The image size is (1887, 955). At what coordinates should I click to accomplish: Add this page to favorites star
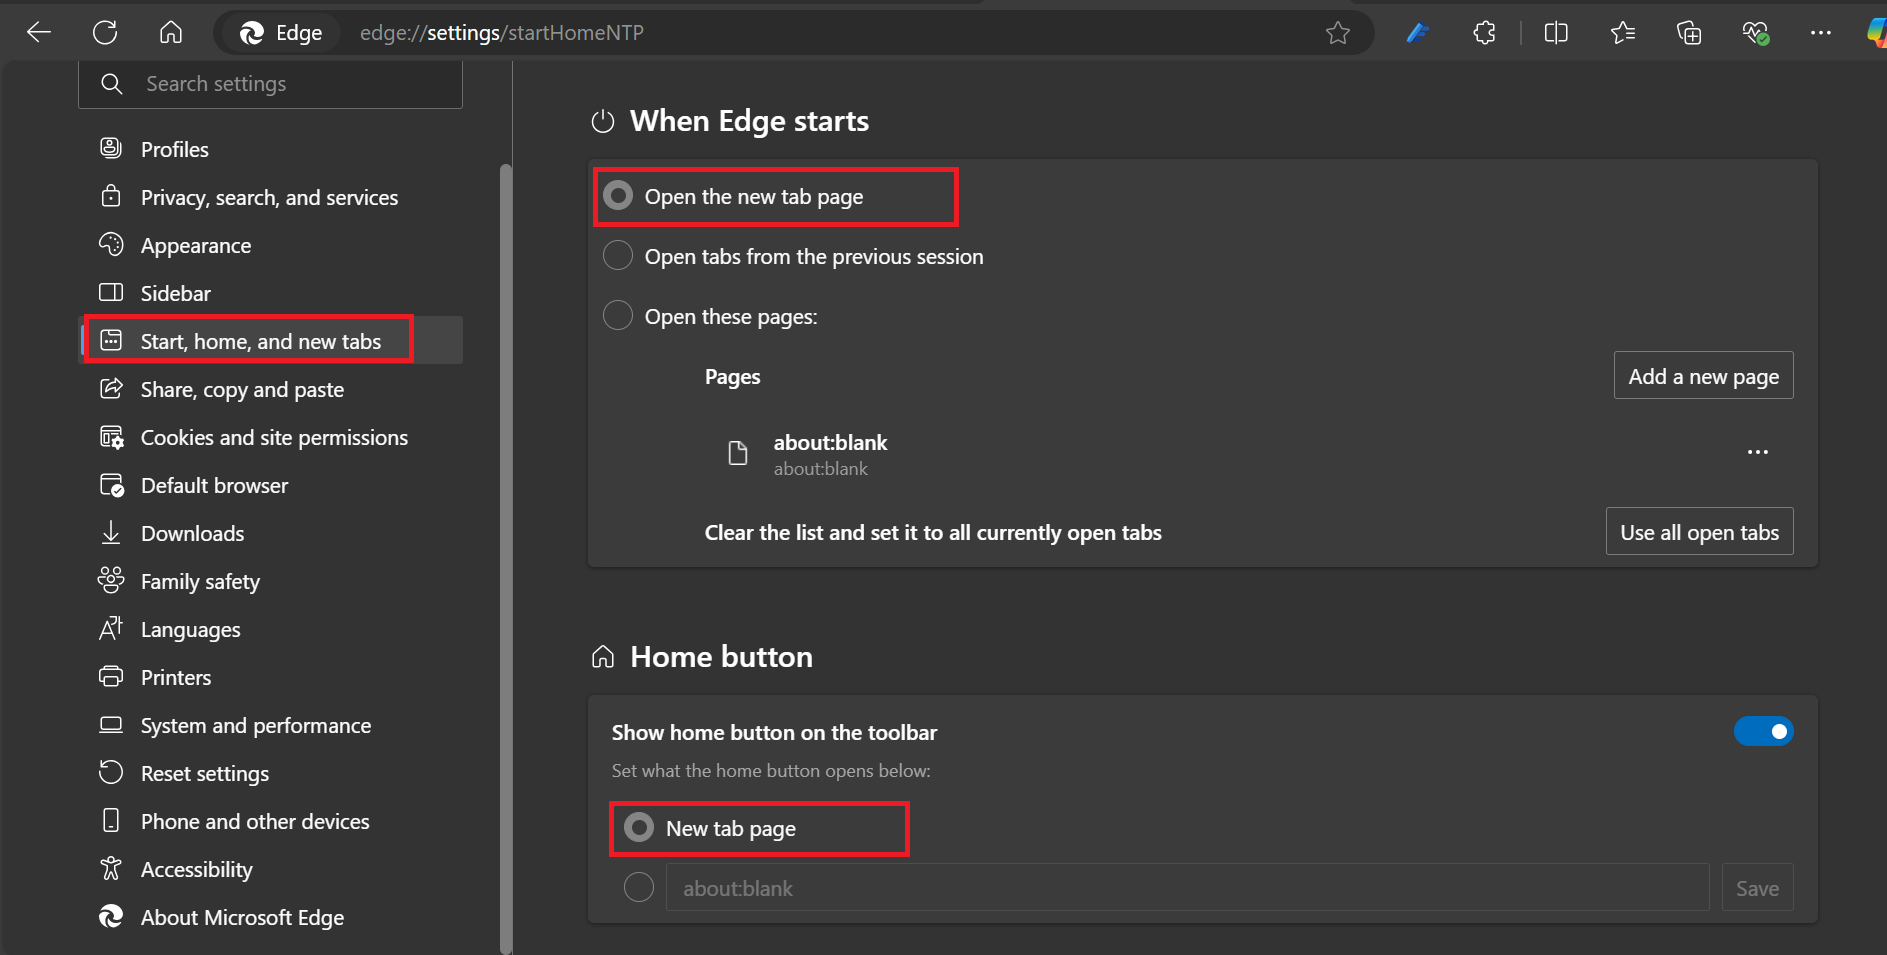tap(1338, 33)
